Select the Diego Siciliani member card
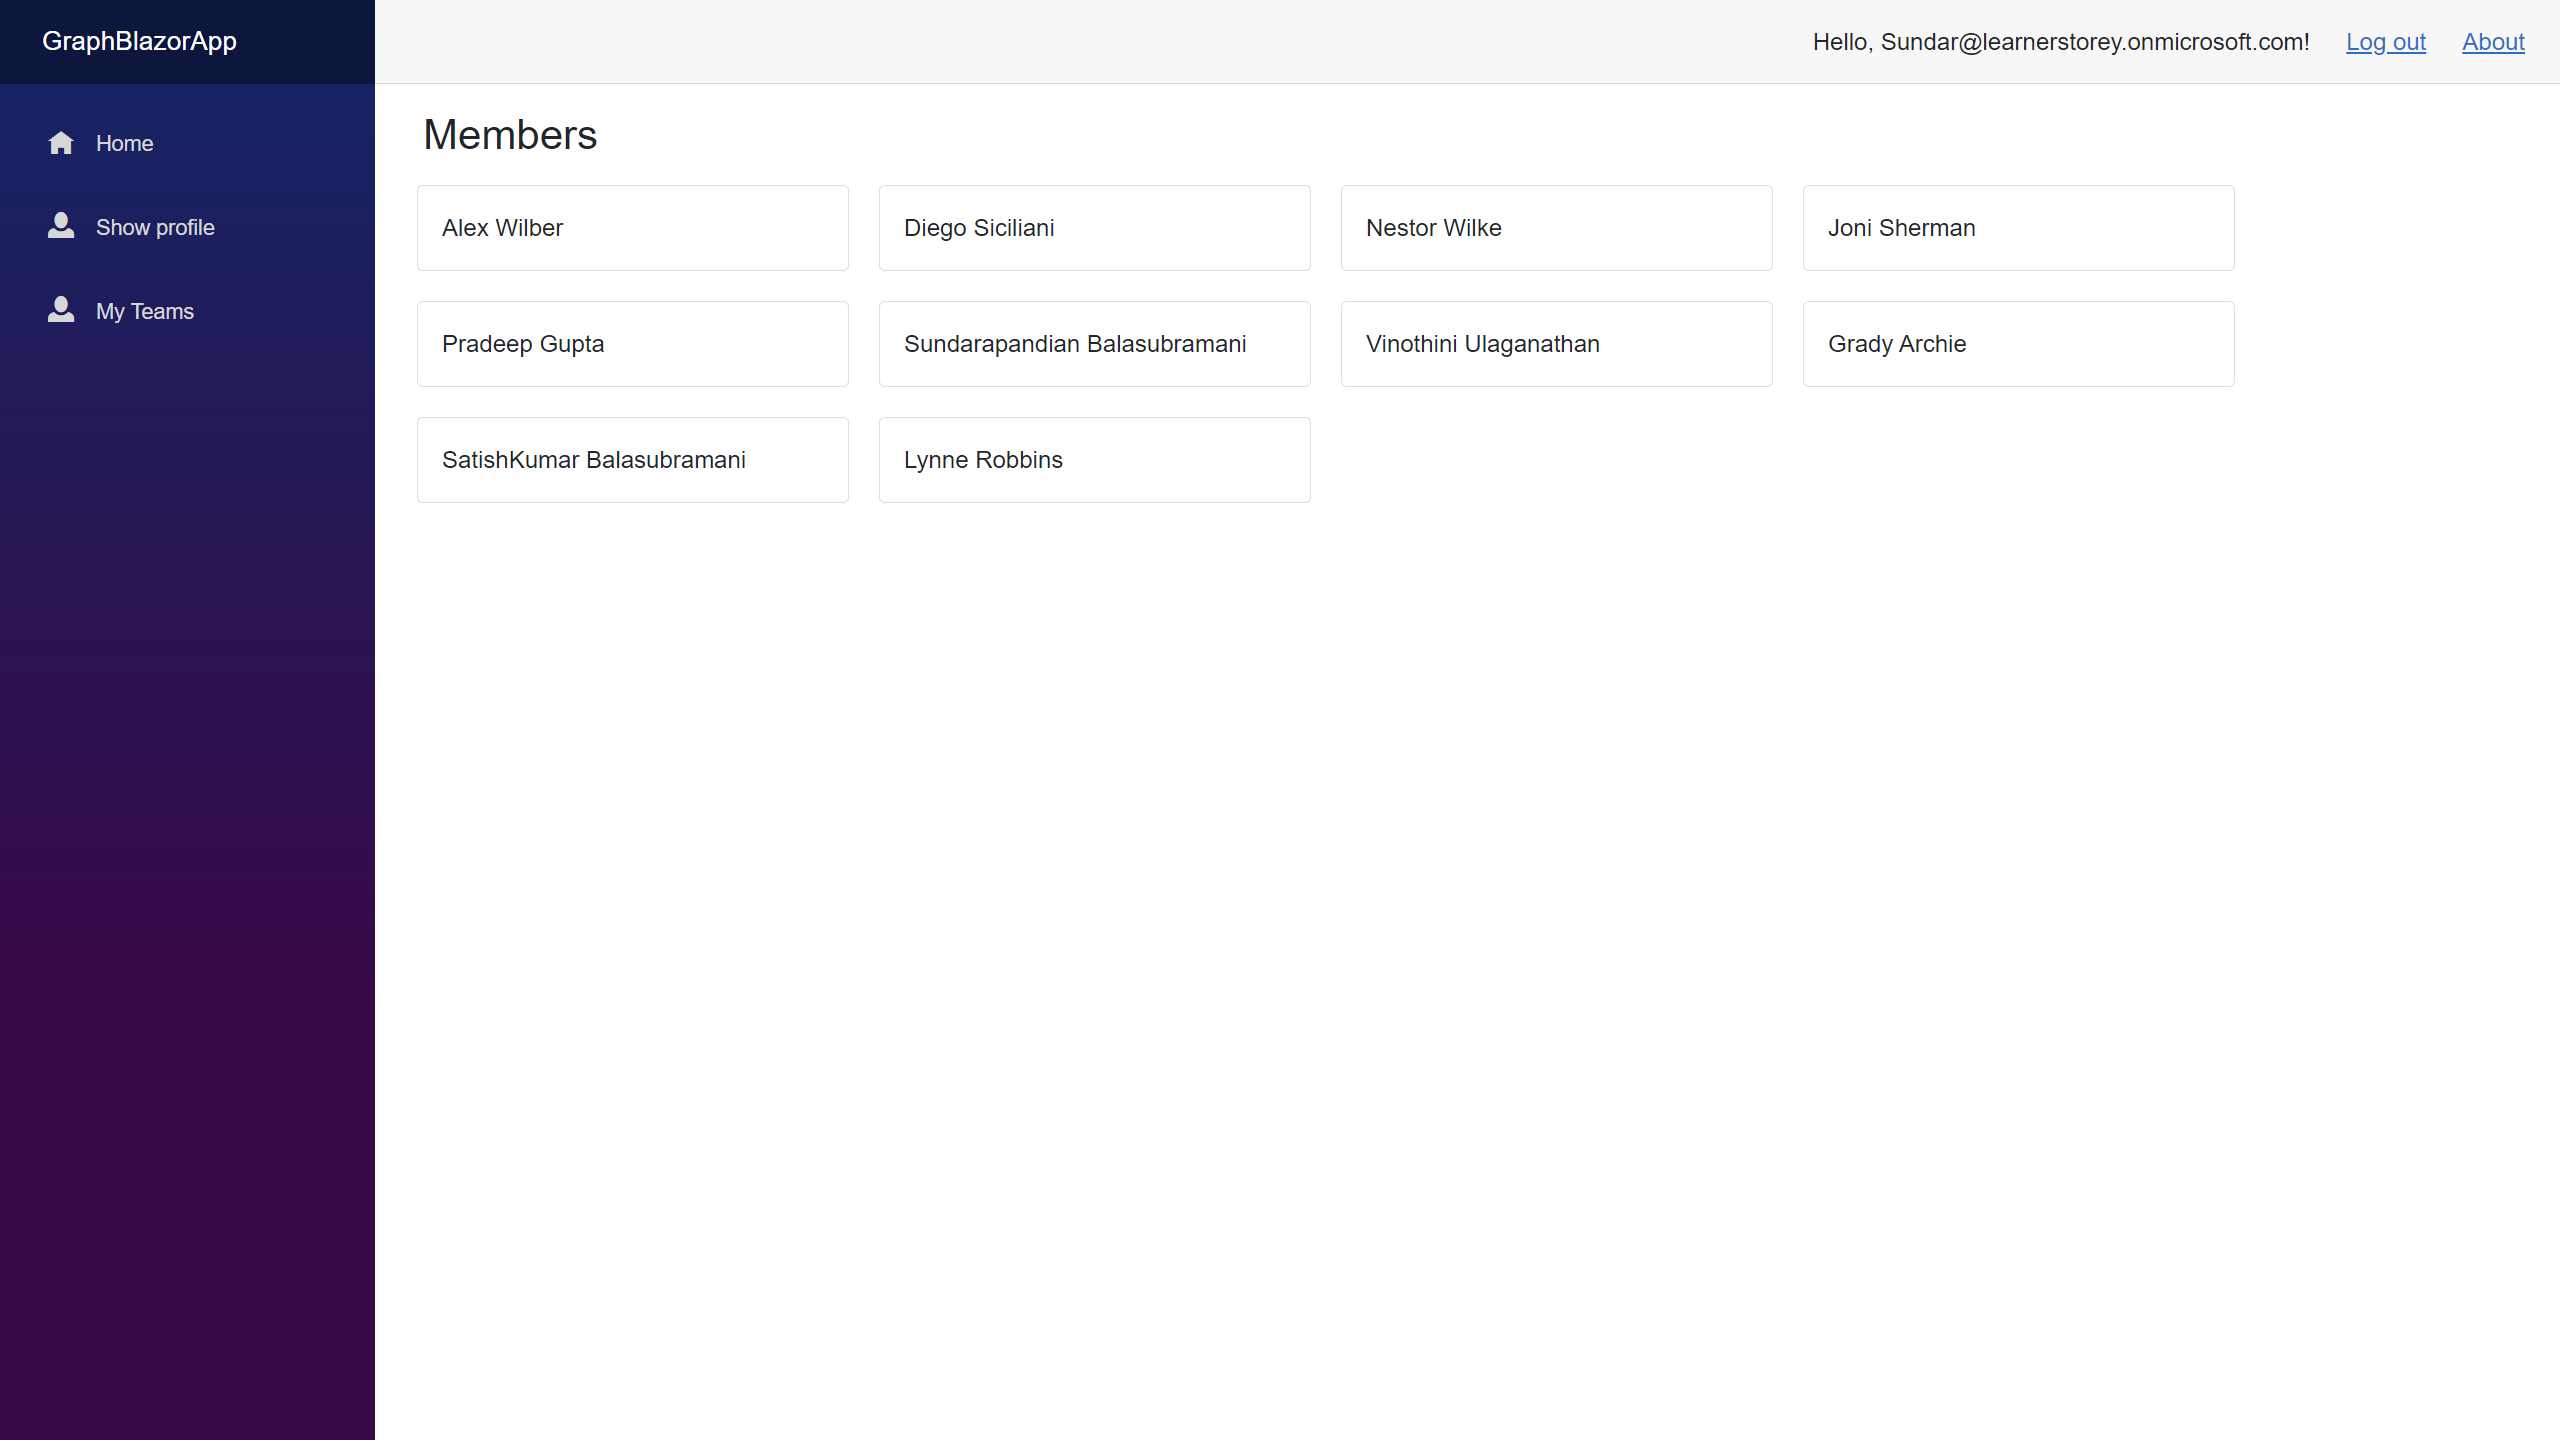 pyautogui.click(x=1095, y=228)
